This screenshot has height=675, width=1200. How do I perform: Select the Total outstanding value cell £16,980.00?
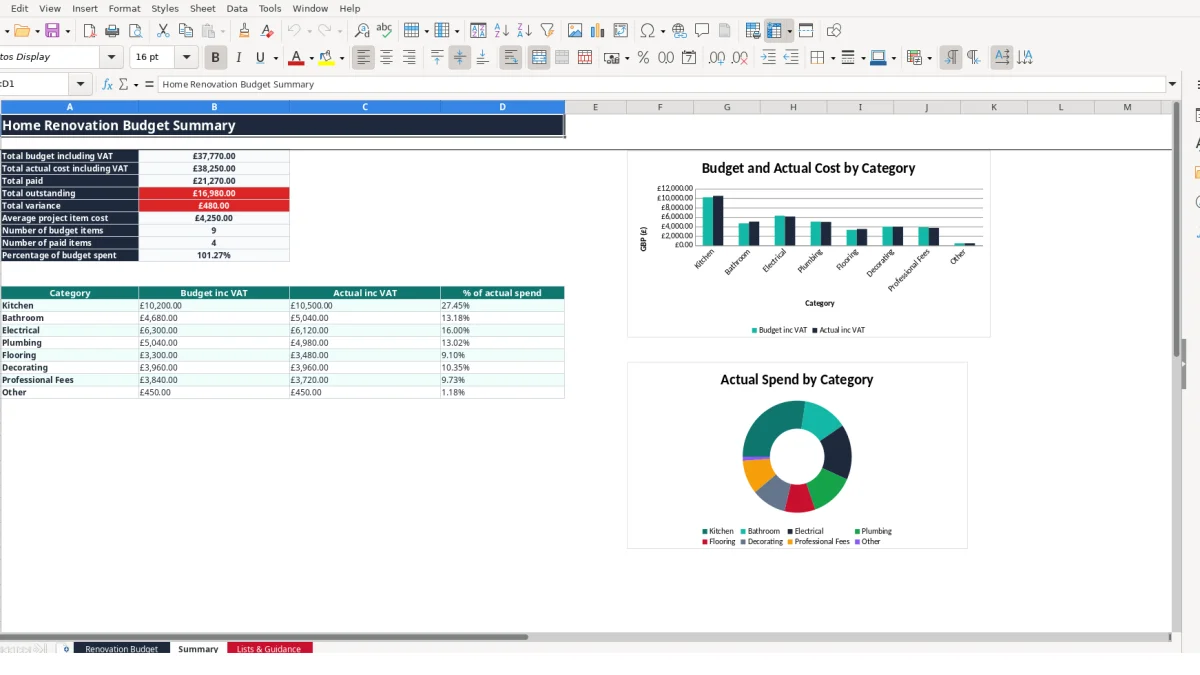[214, 193]
